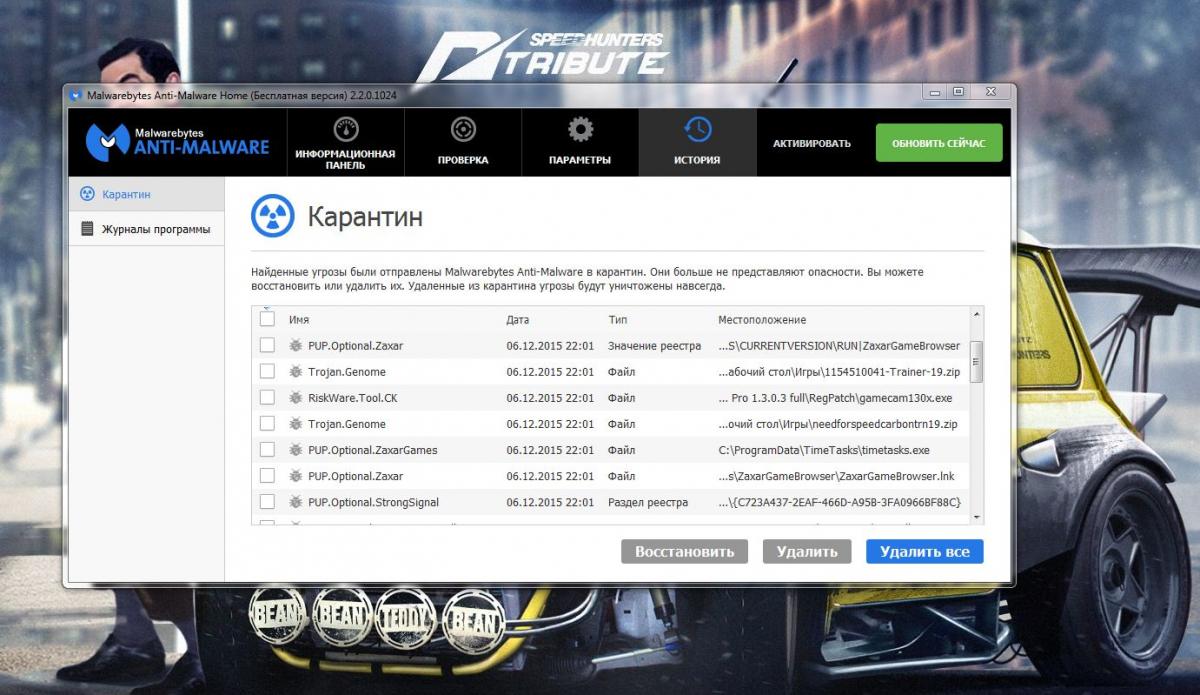Click the bug icon of the RUN|ZaxarGameBrowser registry row
Screen dimensions: 1200x695
click(x=295, y=345)
